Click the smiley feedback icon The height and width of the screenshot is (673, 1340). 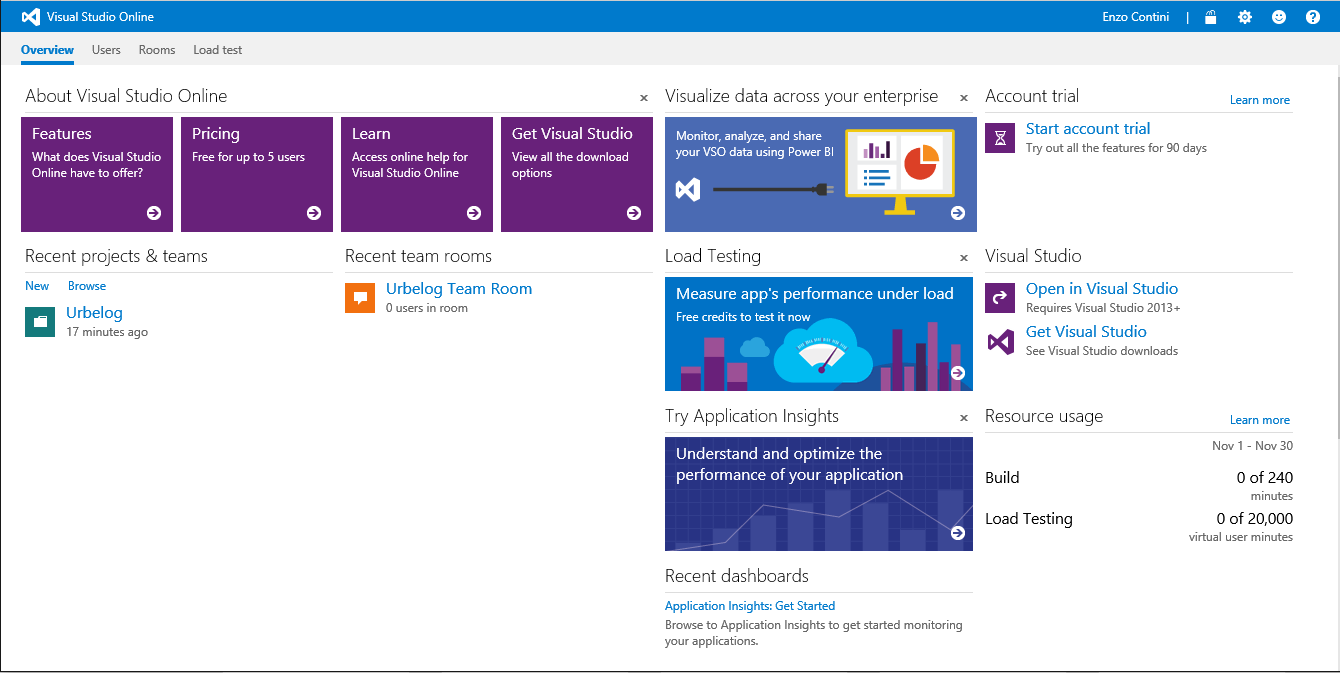click(x=1279, y=17)
